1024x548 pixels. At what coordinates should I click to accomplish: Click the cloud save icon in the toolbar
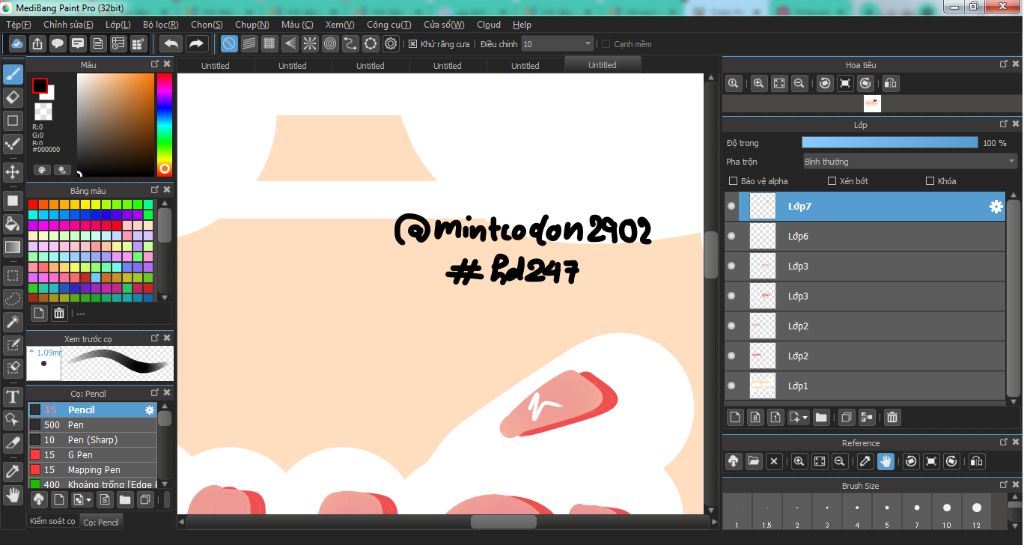click(17, 44)
